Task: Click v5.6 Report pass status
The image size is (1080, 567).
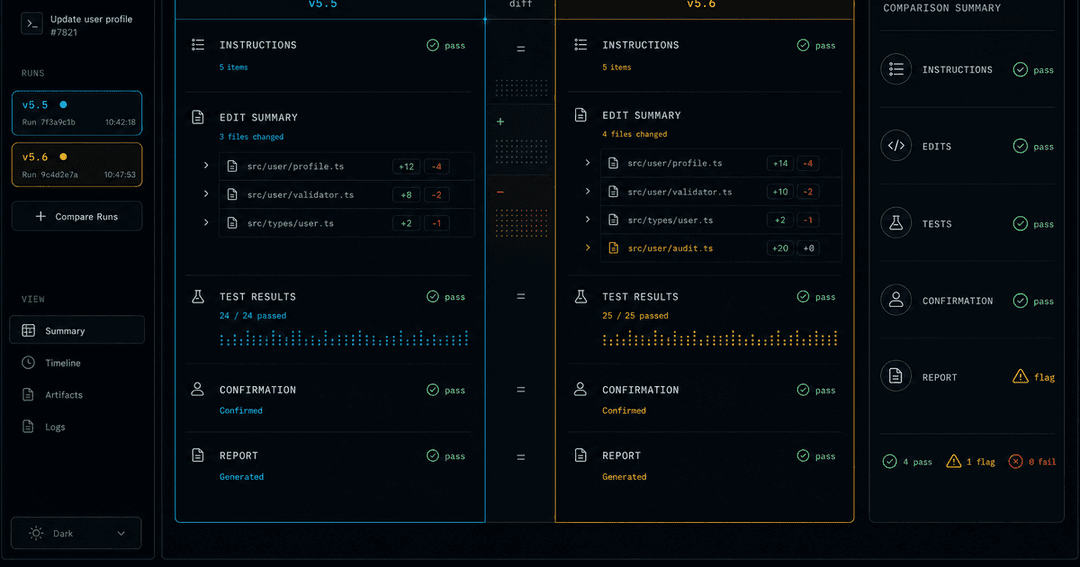Action: 816,455
